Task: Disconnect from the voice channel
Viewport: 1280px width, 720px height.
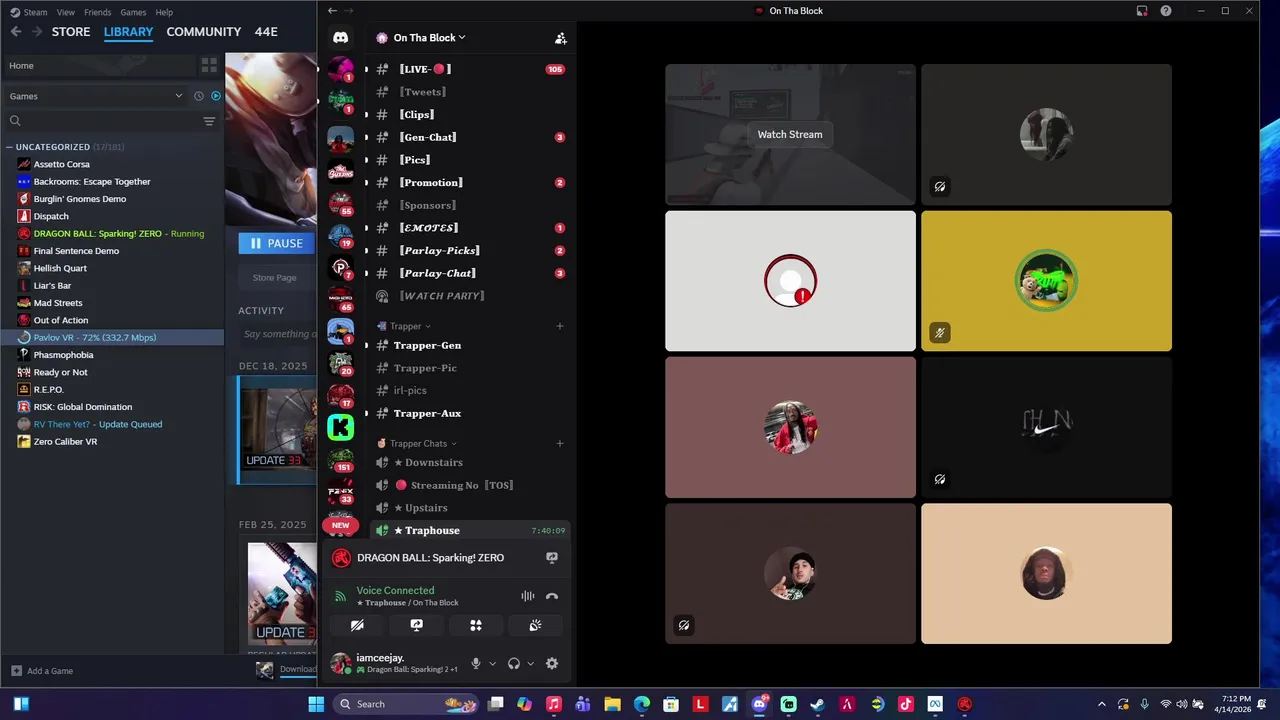Action: tap(551, 596)
